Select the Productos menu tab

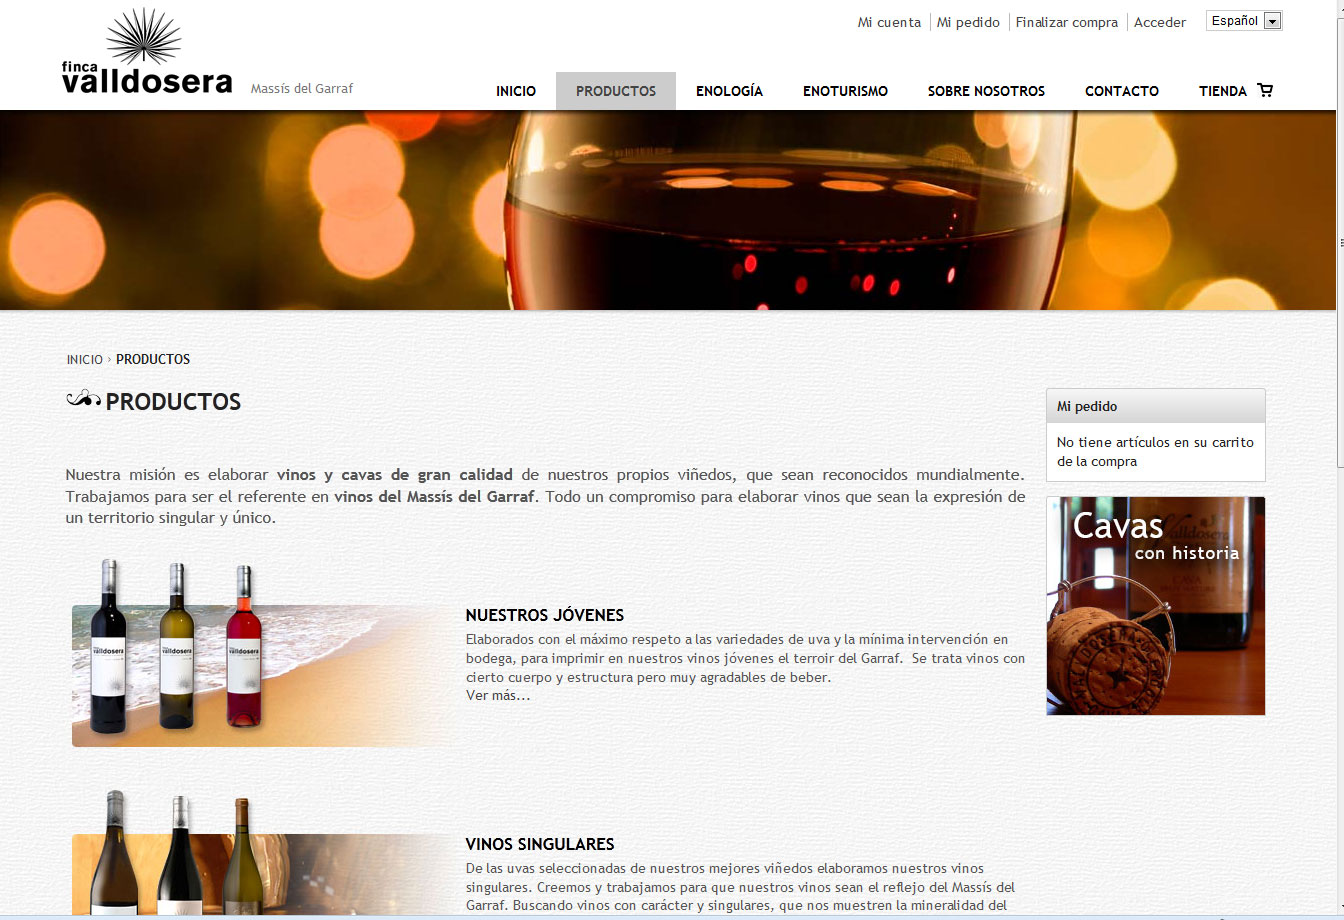tap(616, 91)
